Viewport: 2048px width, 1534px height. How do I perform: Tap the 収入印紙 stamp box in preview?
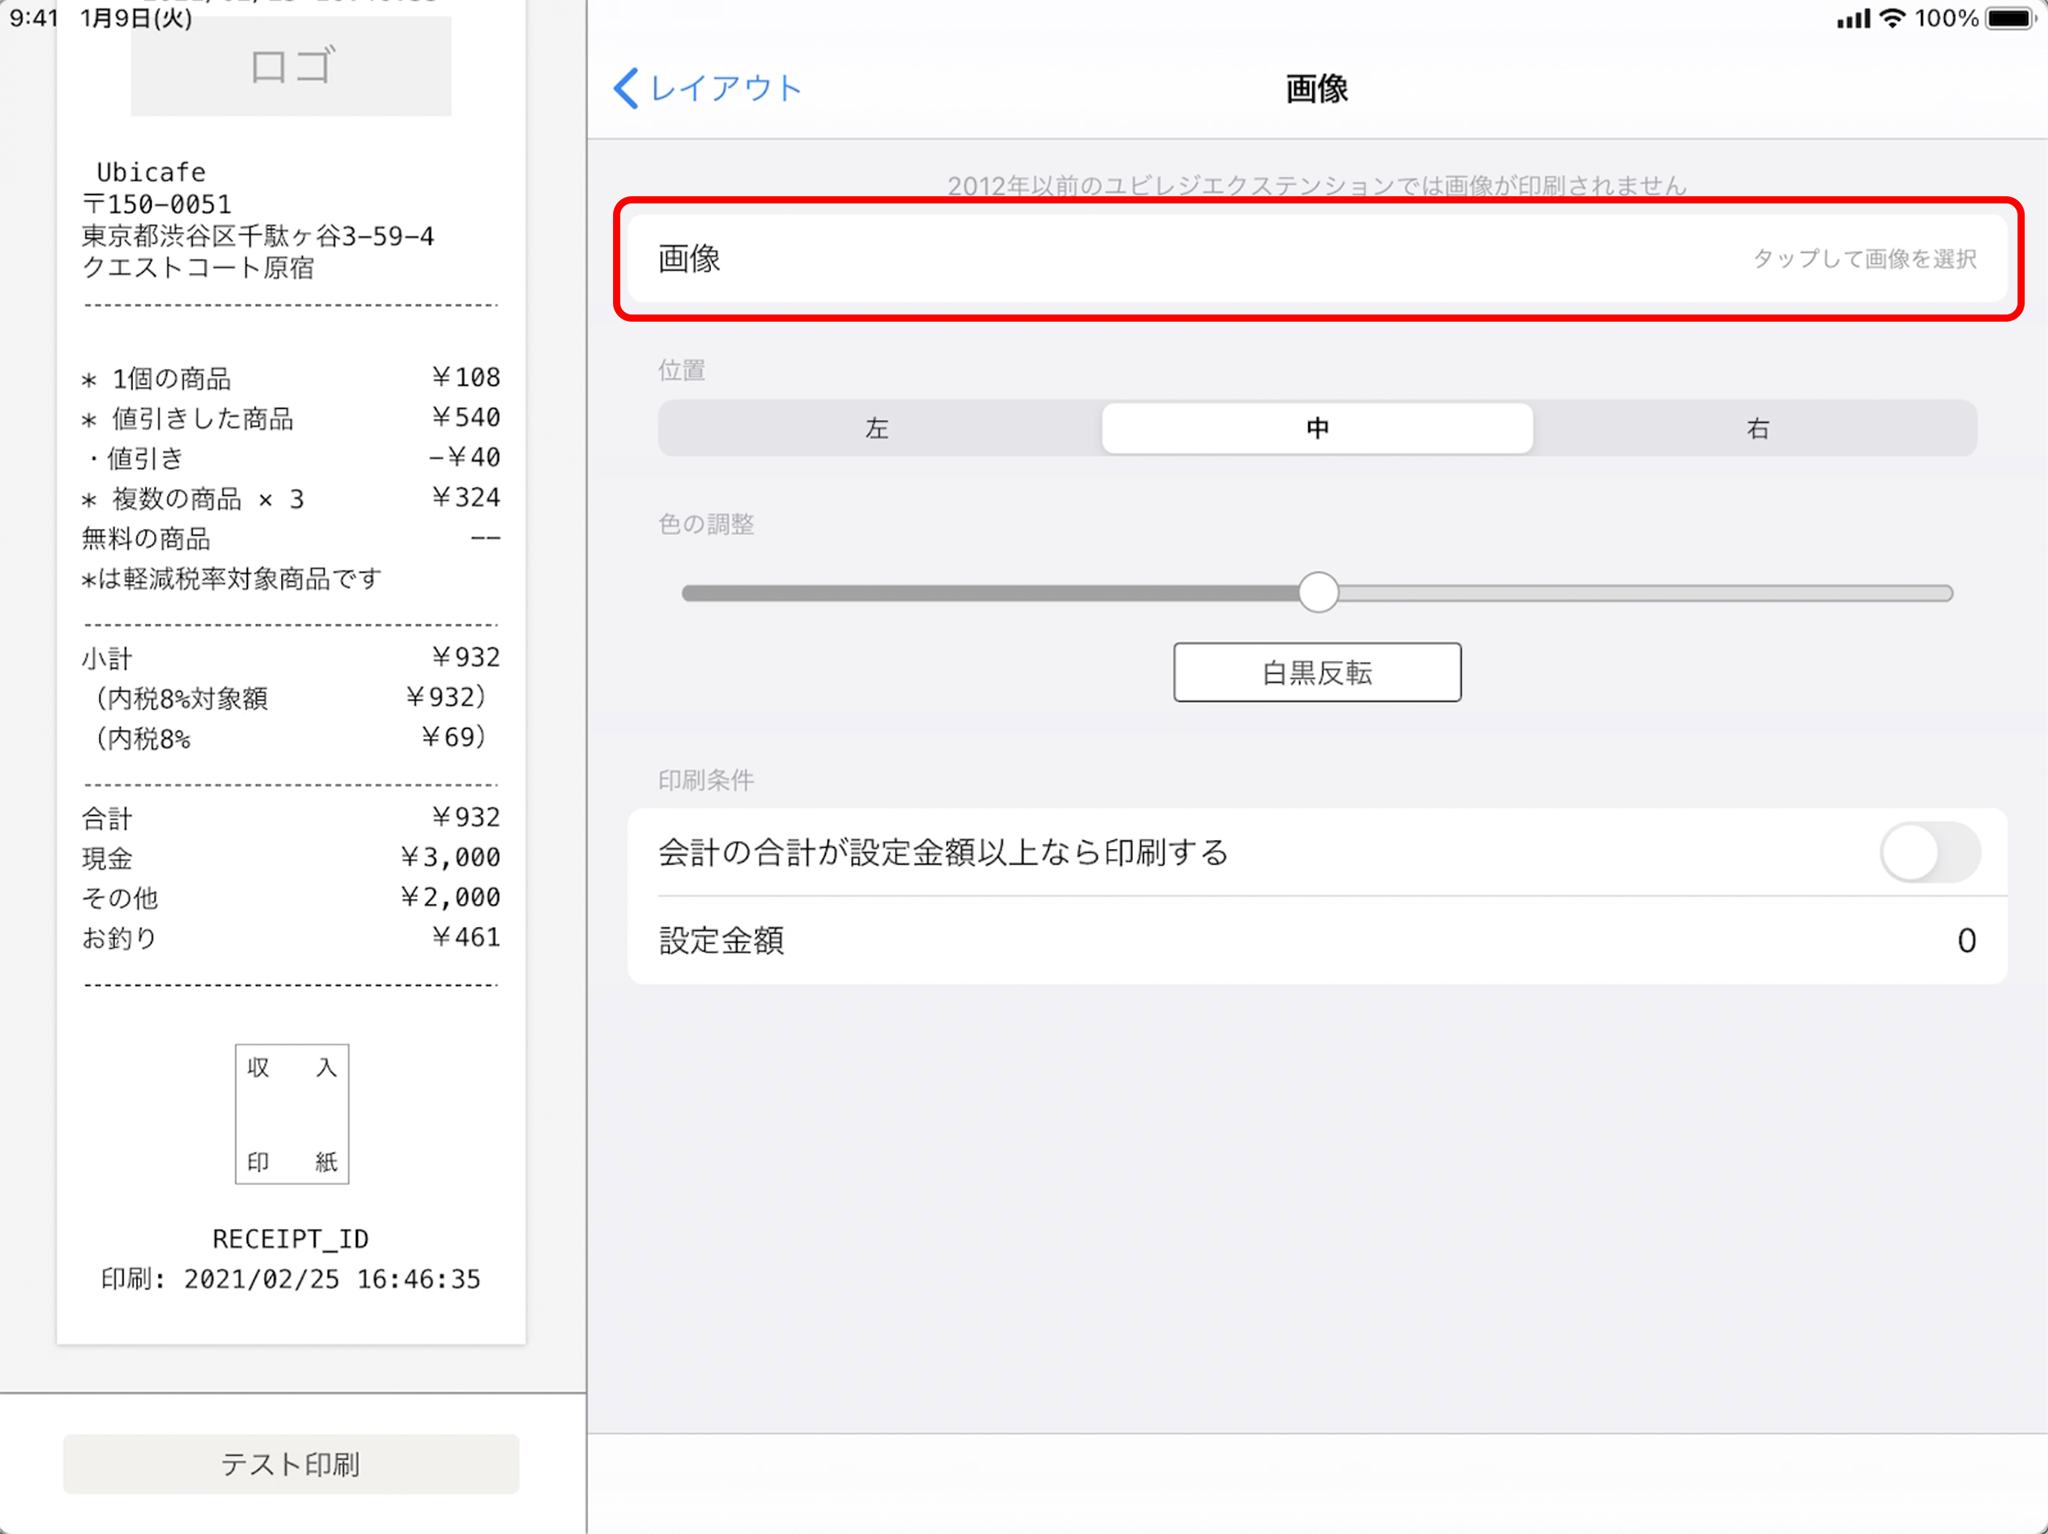point(292,1114)
